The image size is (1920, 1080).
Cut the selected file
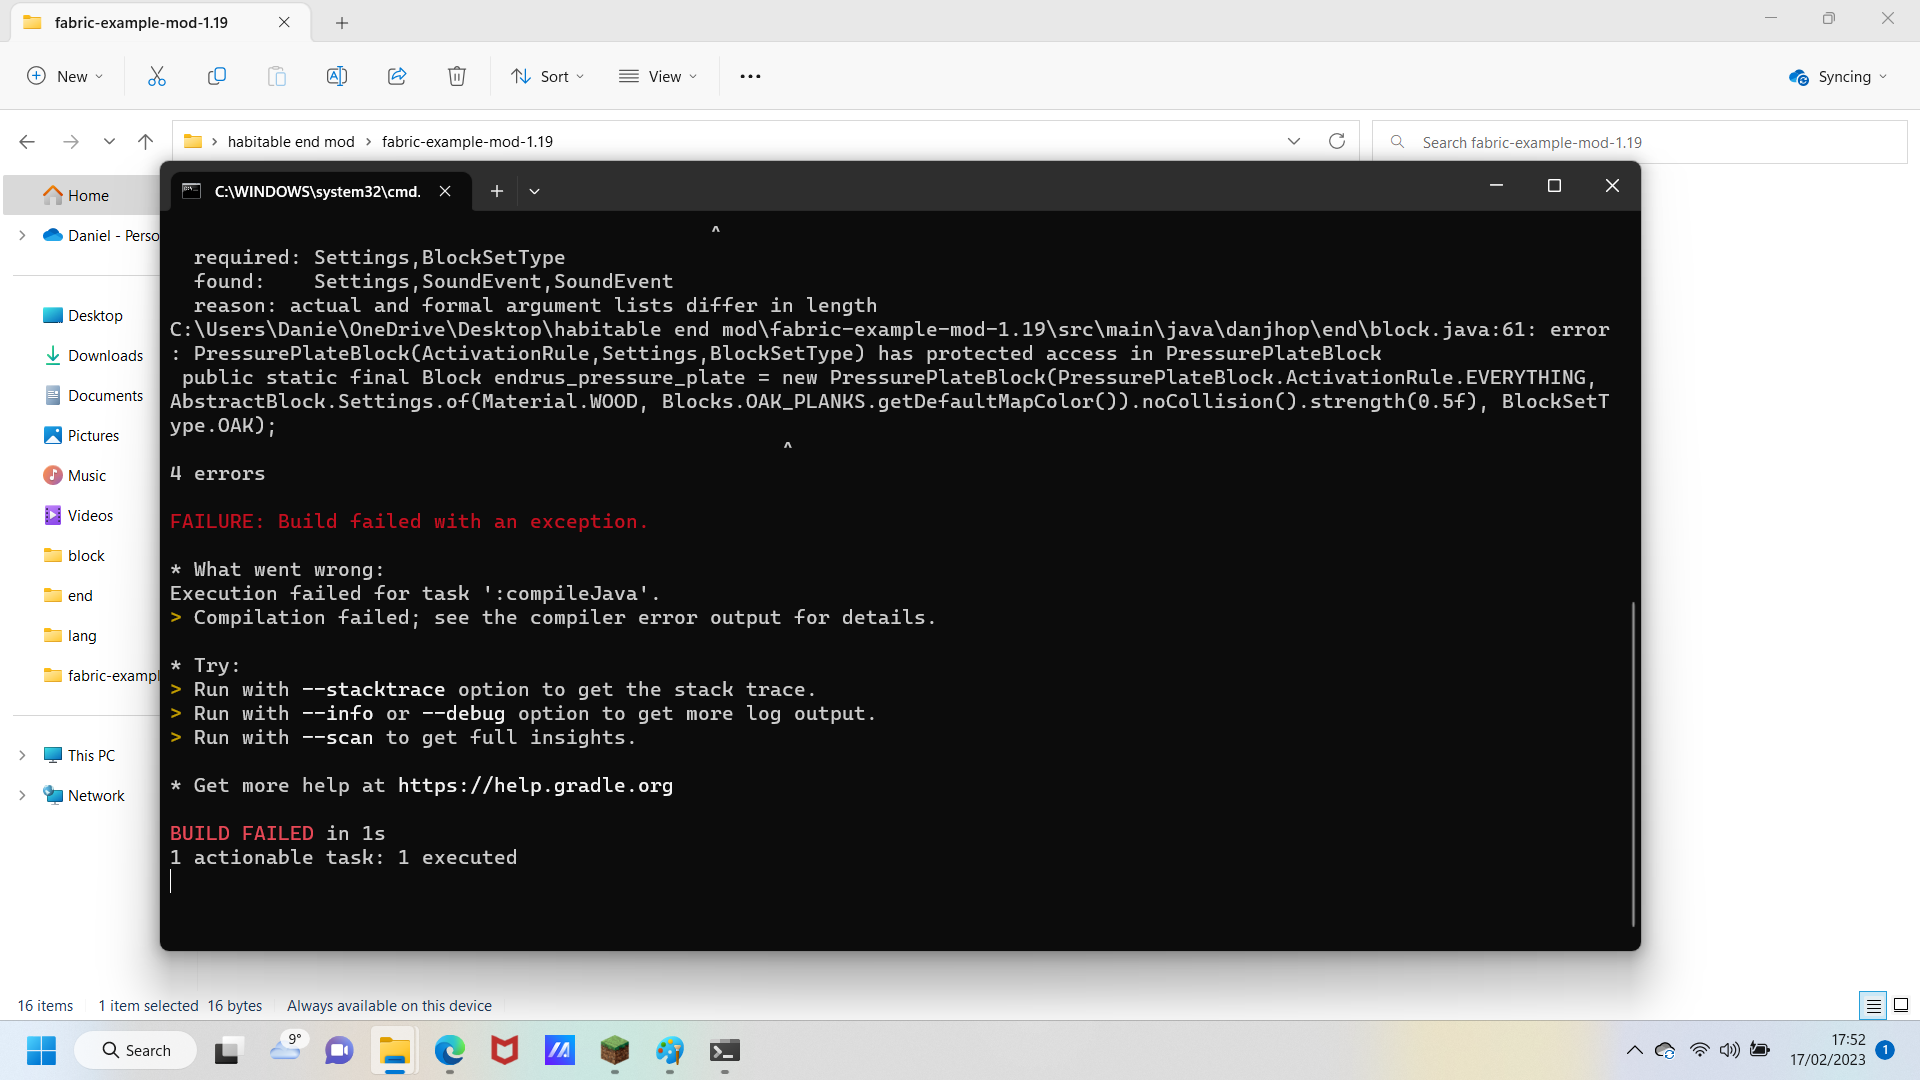pyautogui.click(x=157, y=76)
